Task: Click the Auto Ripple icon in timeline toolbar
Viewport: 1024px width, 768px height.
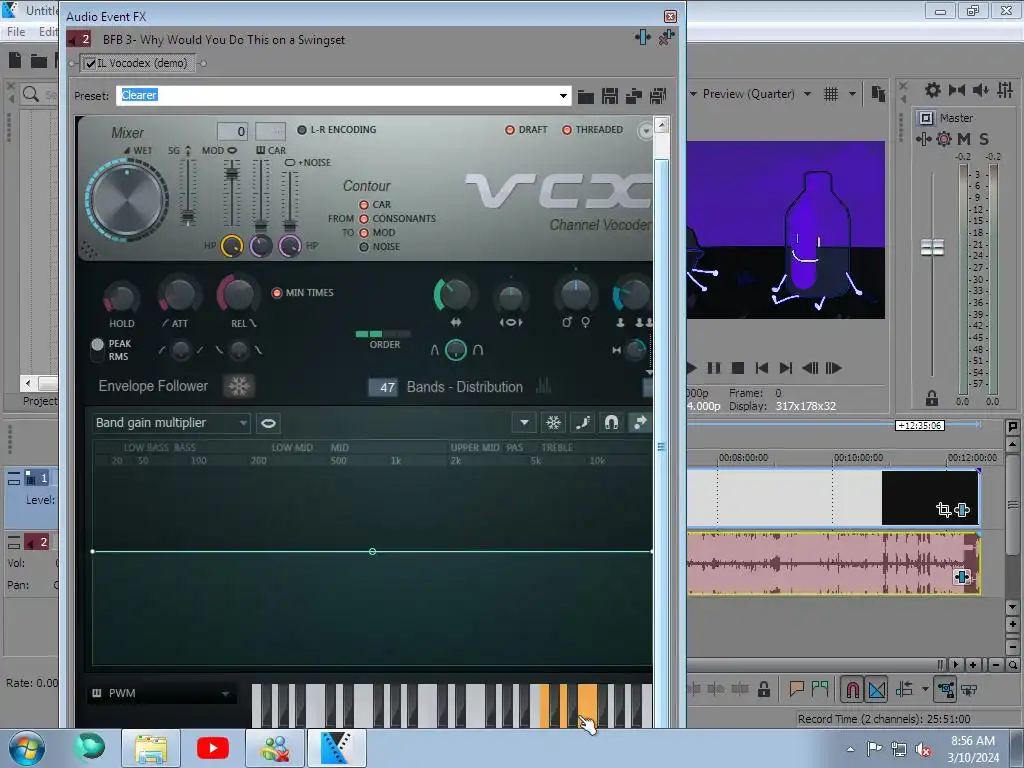Action: (x=904, y=689)
